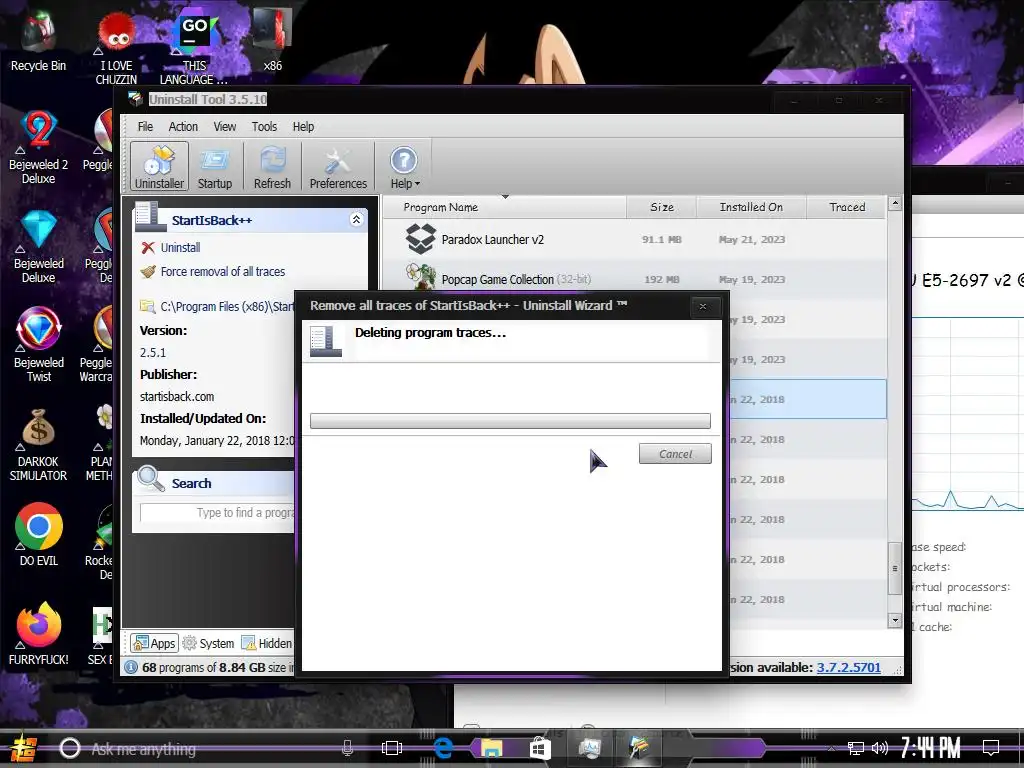Open the Bejeweled 2 Deluxe shortcut
The height and width of the screenshot is (768, 1024).
(x=39, y=147)
